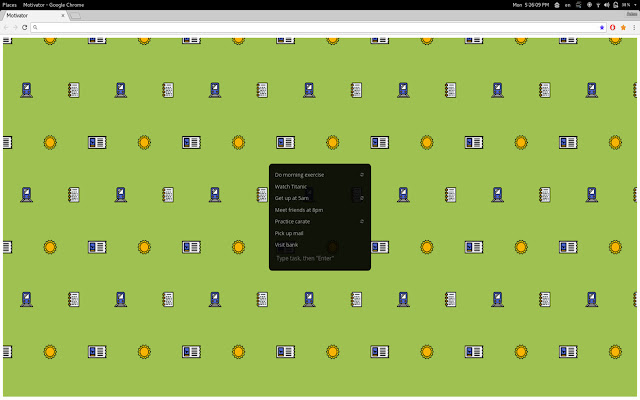Reload the Motivator page
This screenshot has width=640, height=400.
(x=24, y=27)
